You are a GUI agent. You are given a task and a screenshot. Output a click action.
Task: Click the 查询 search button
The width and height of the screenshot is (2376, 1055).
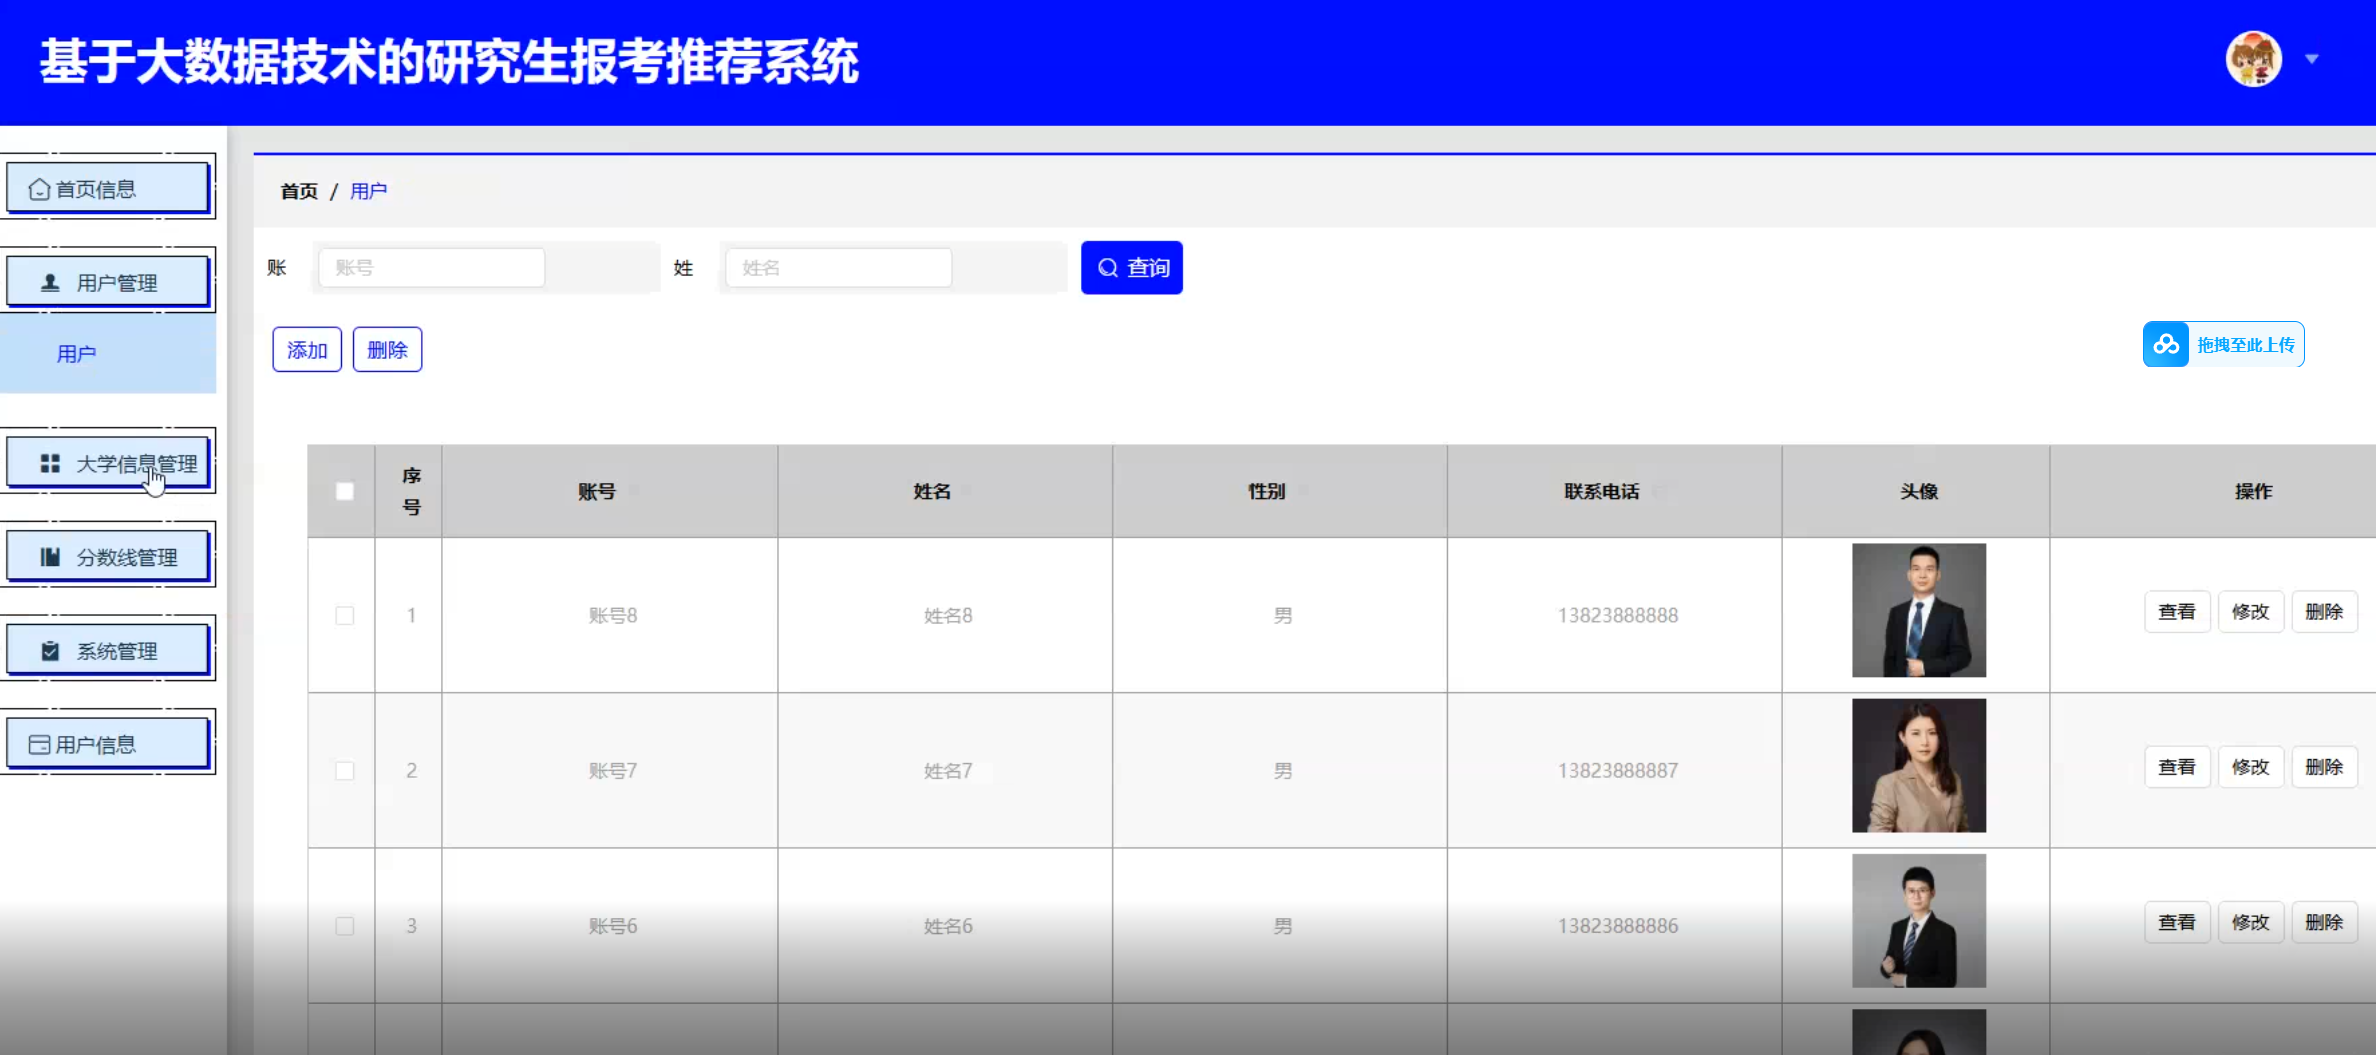[x=1132, y=268]
